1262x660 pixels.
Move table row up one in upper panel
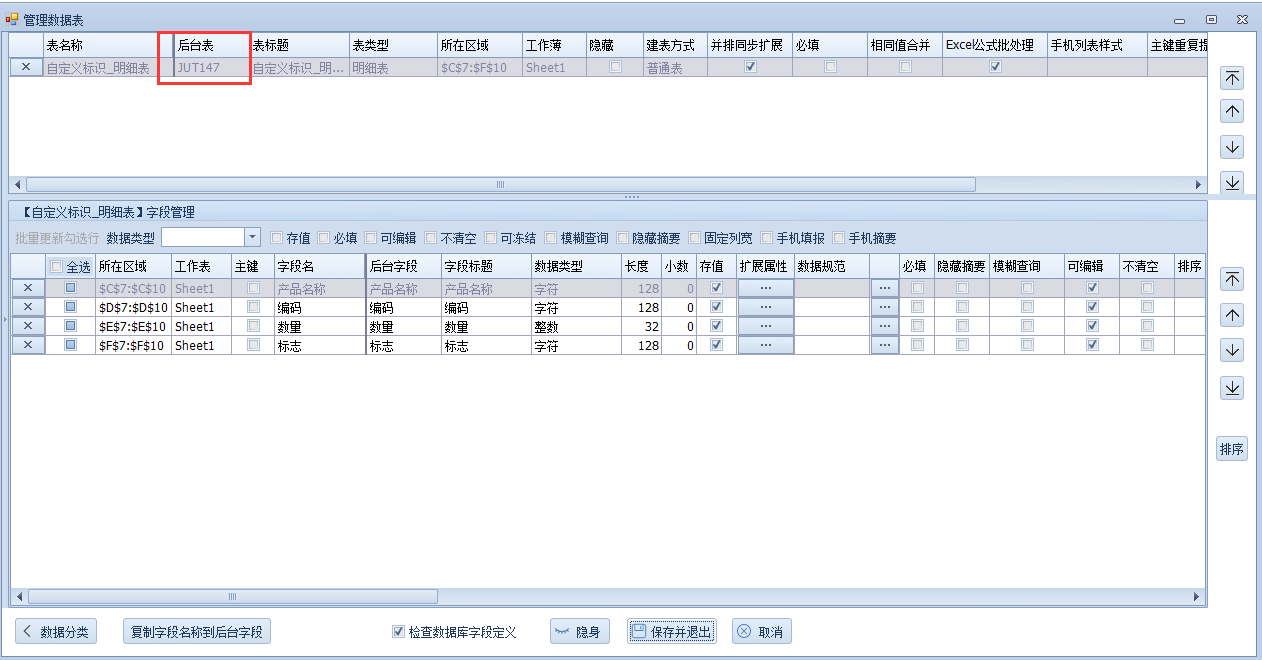point(1232,112)
